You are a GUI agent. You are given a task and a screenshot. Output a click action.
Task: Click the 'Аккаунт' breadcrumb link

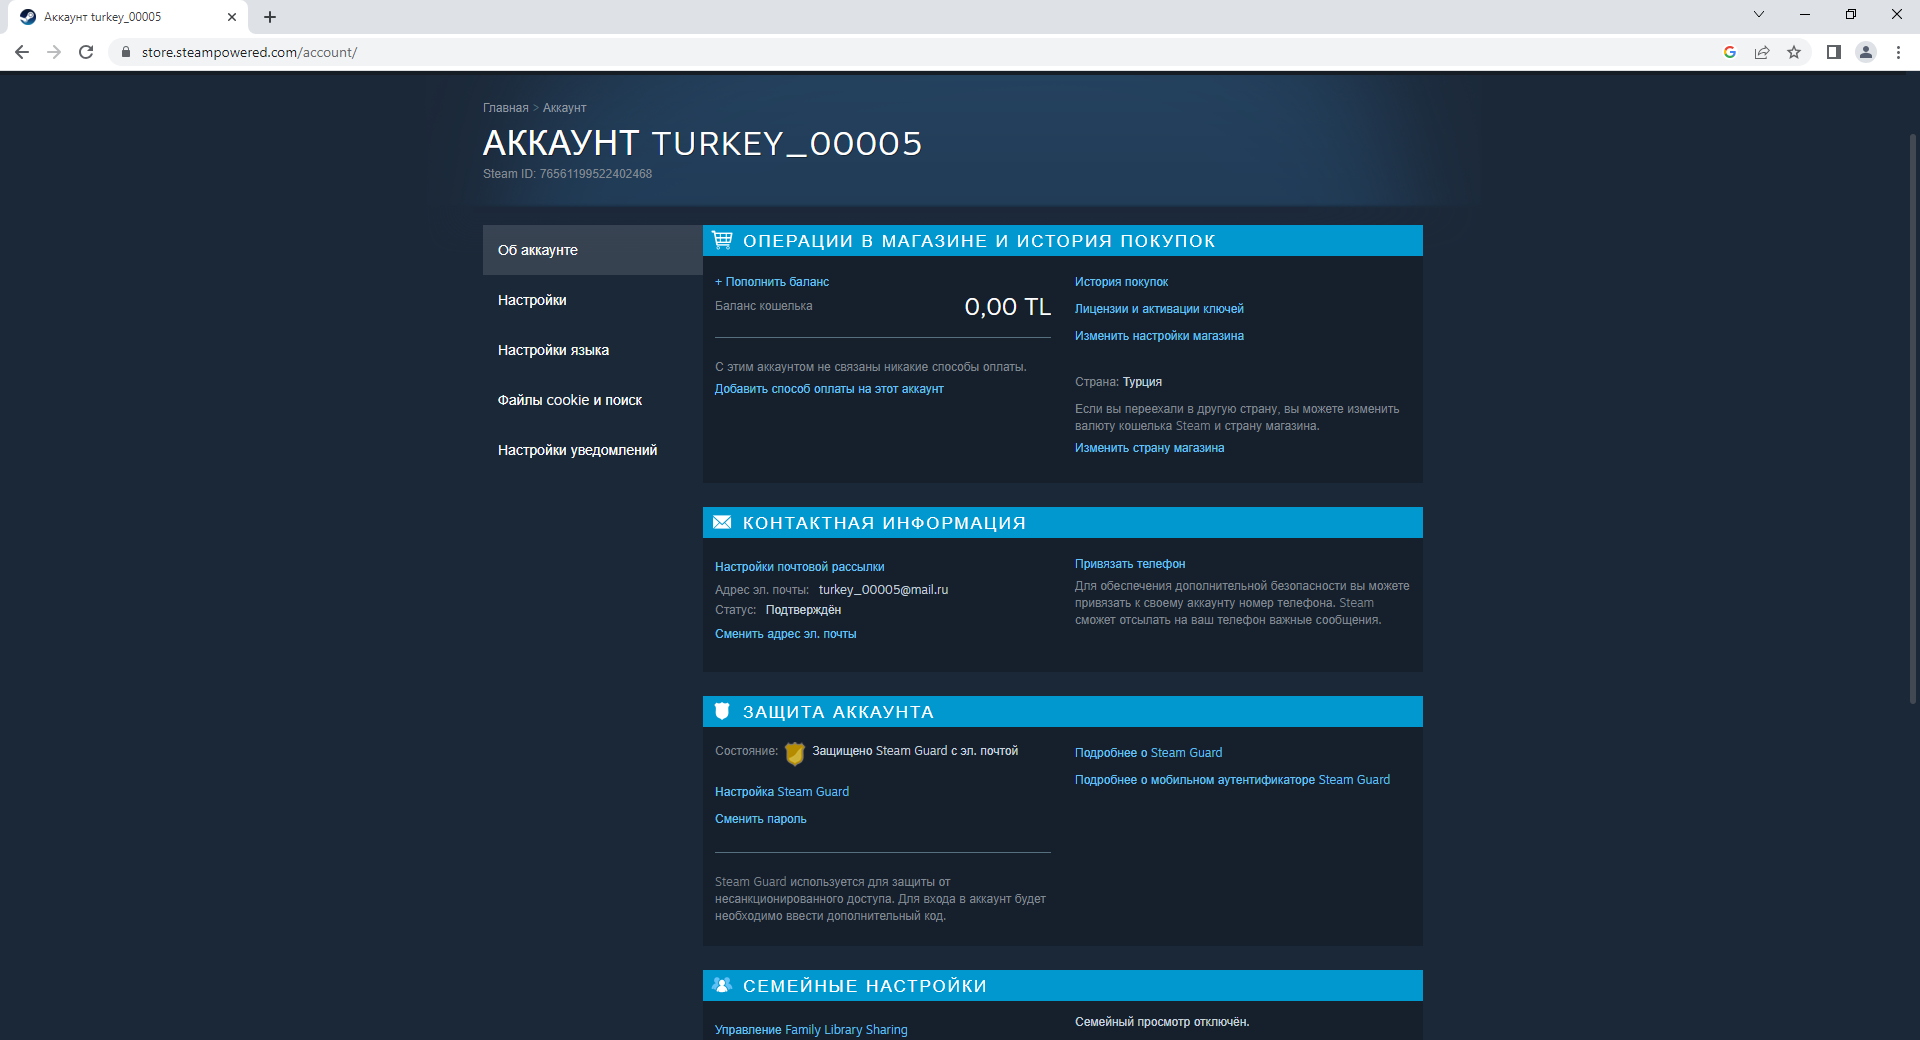pos(564,108)
